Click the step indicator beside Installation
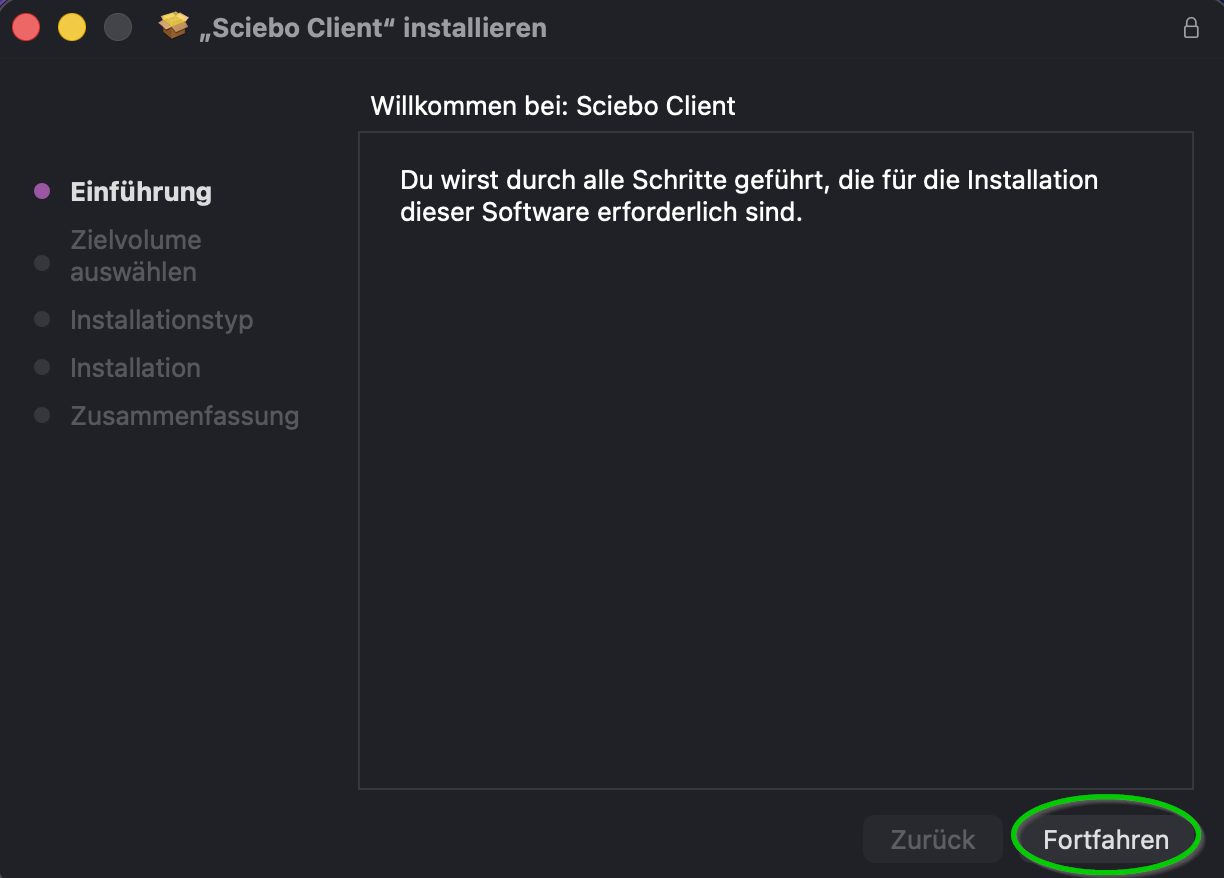1224x878 pixels. pos(41,367)
